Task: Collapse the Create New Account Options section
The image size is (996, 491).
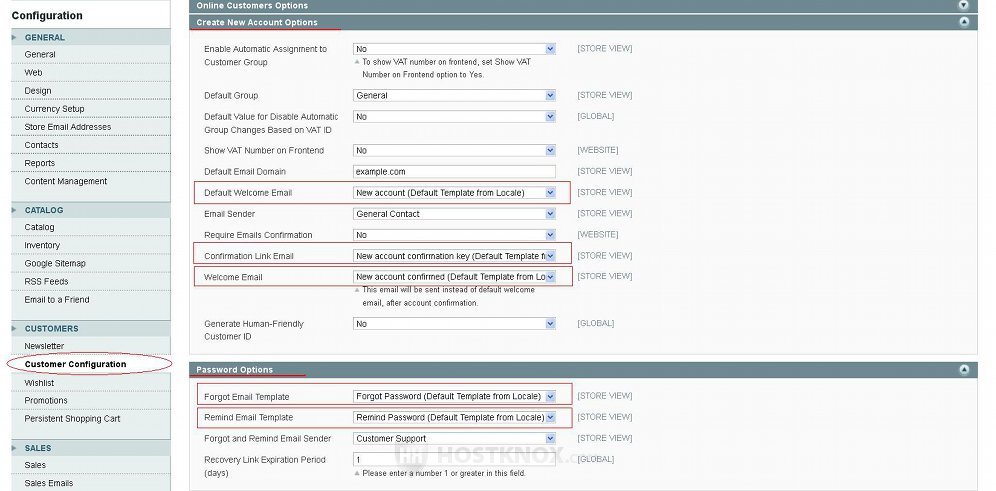Action: (x=963, y=22)
